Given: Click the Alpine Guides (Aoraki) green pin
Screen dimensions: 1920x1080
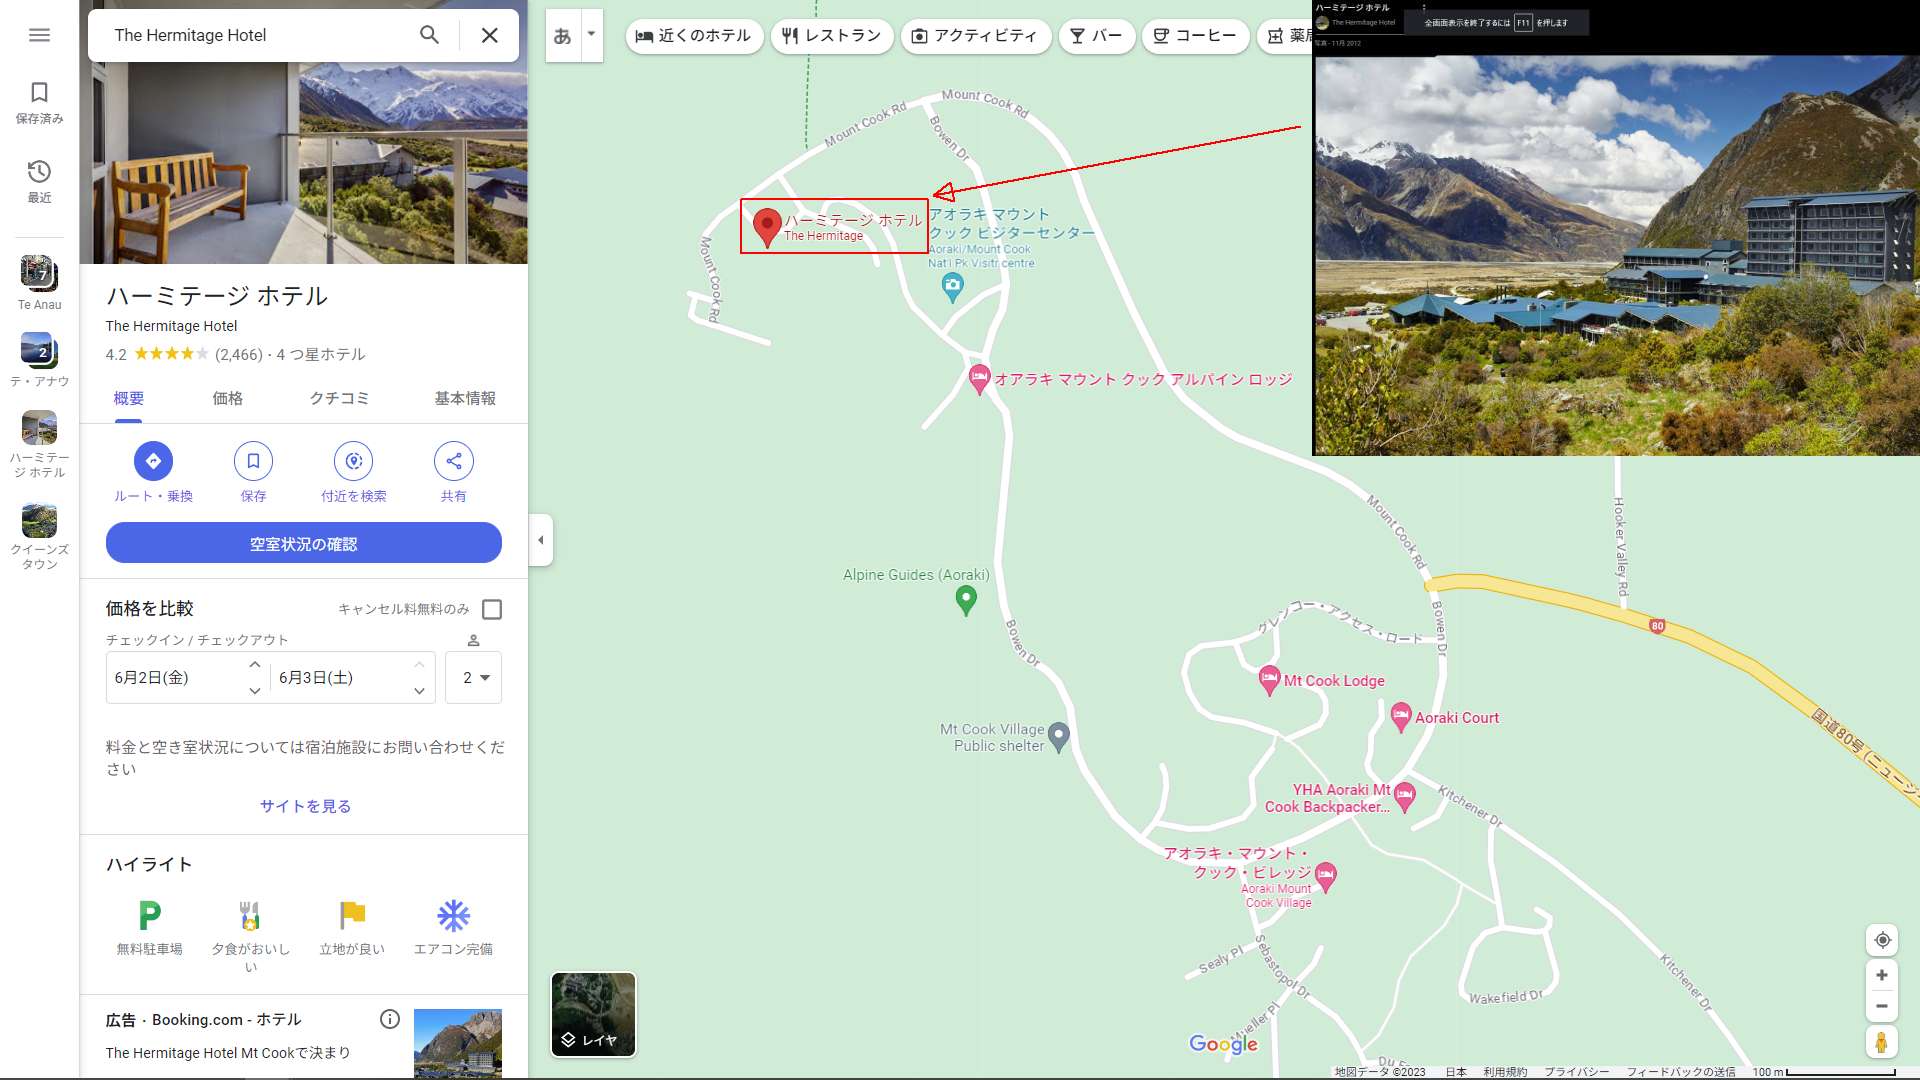Looking at the screenshot, I should pyautogui.click(x=966, y=600).
